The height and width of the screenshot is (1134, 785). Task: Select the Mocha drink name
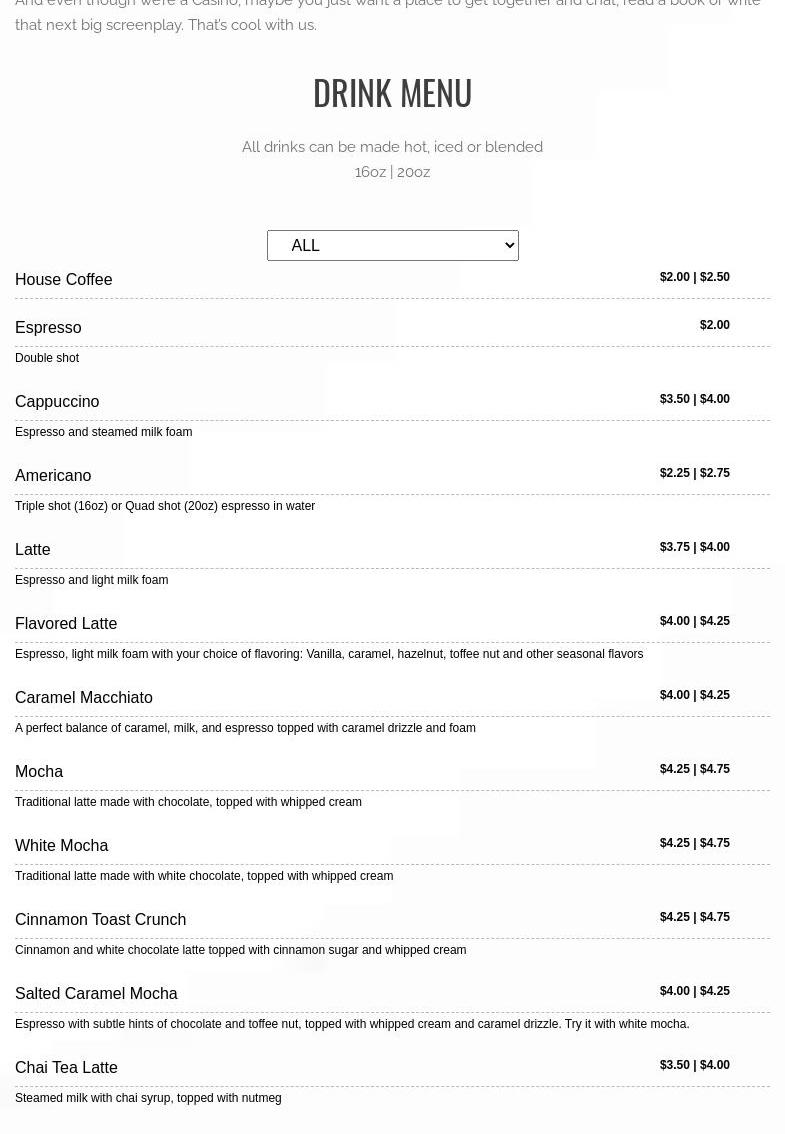point(39,771)
